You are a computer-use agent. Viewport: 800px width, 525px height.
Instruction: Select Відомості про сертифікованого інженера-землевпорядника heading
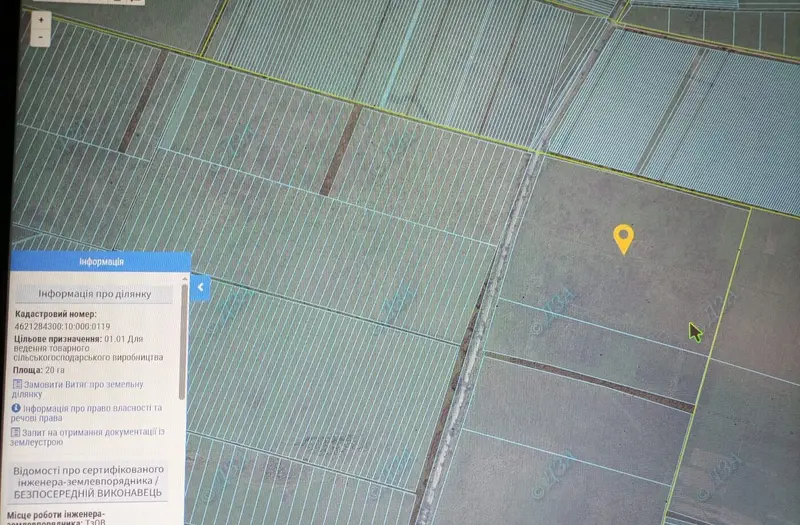[89, 481]
